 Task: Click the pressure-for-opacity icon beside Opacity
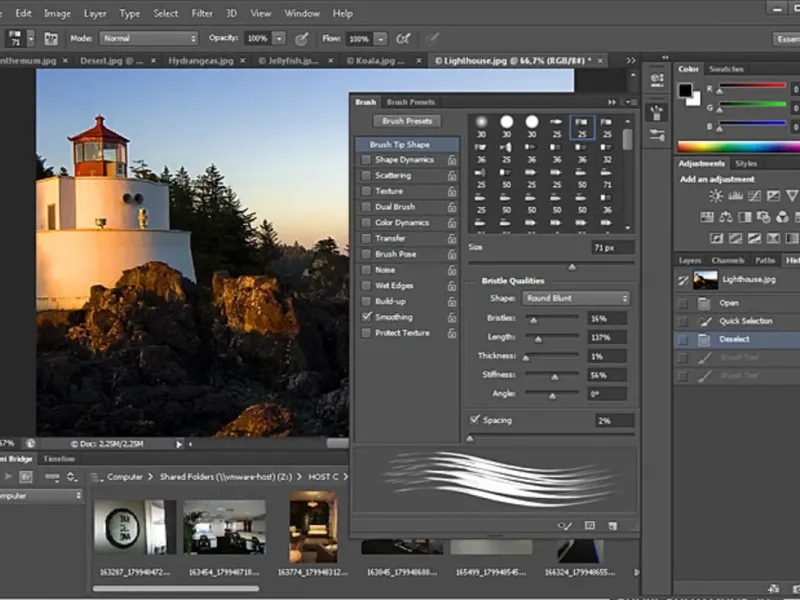click(301, 39)
